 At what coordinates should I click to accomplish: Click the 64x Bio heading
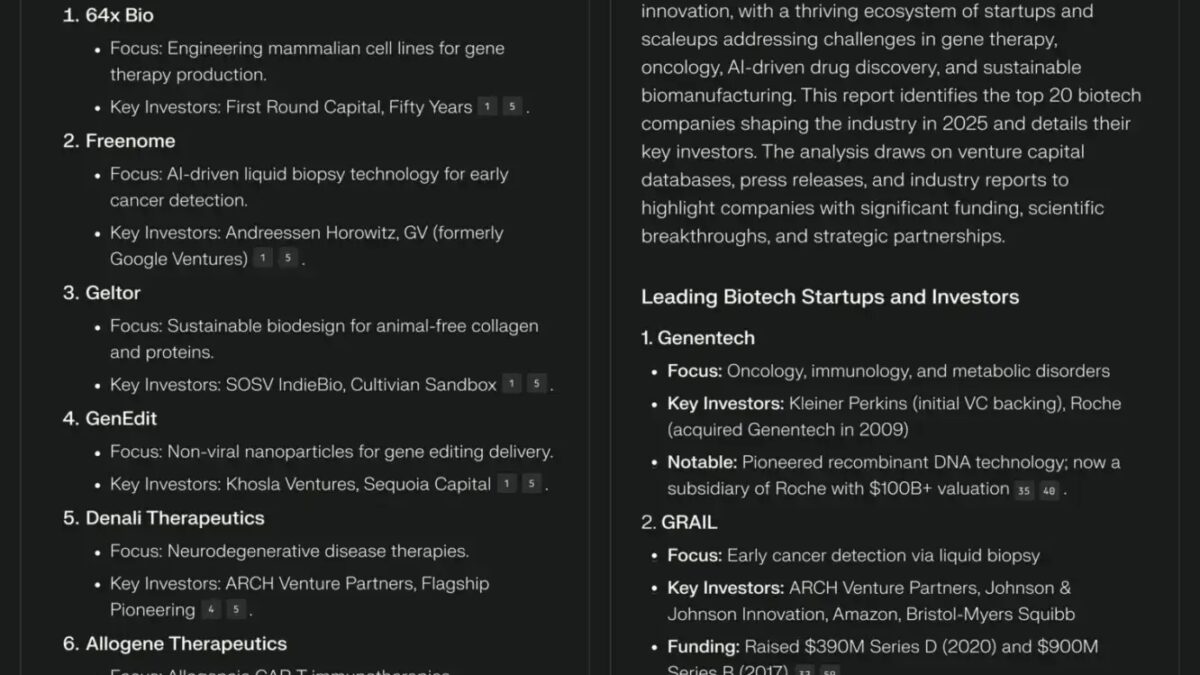click(x=119, y=15)
